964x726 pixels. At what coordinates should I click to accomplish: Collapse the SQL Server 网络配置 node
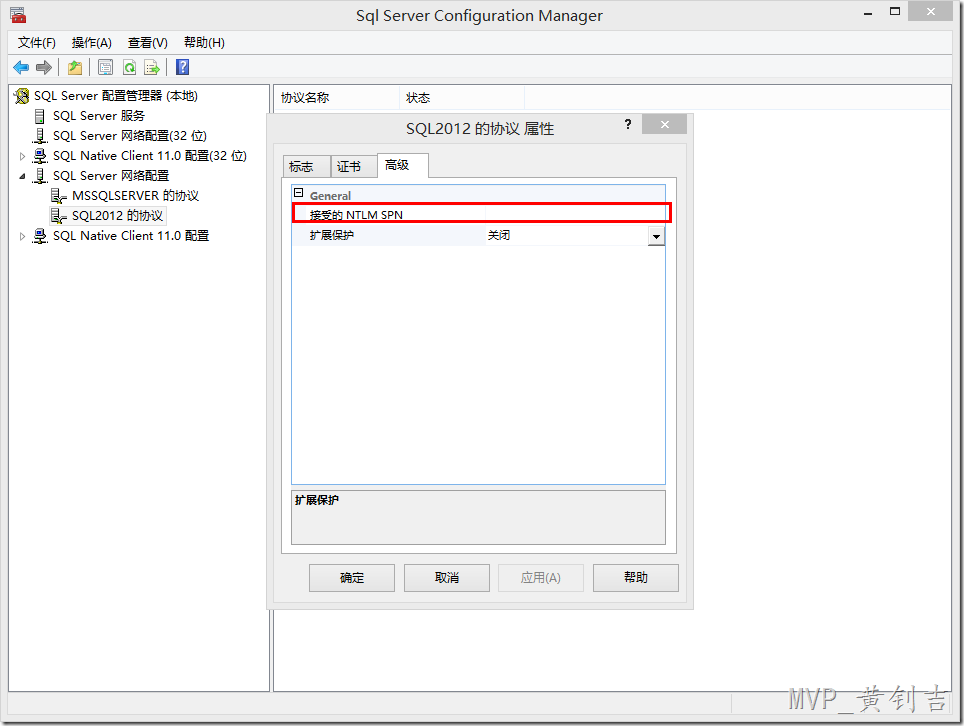23,176
